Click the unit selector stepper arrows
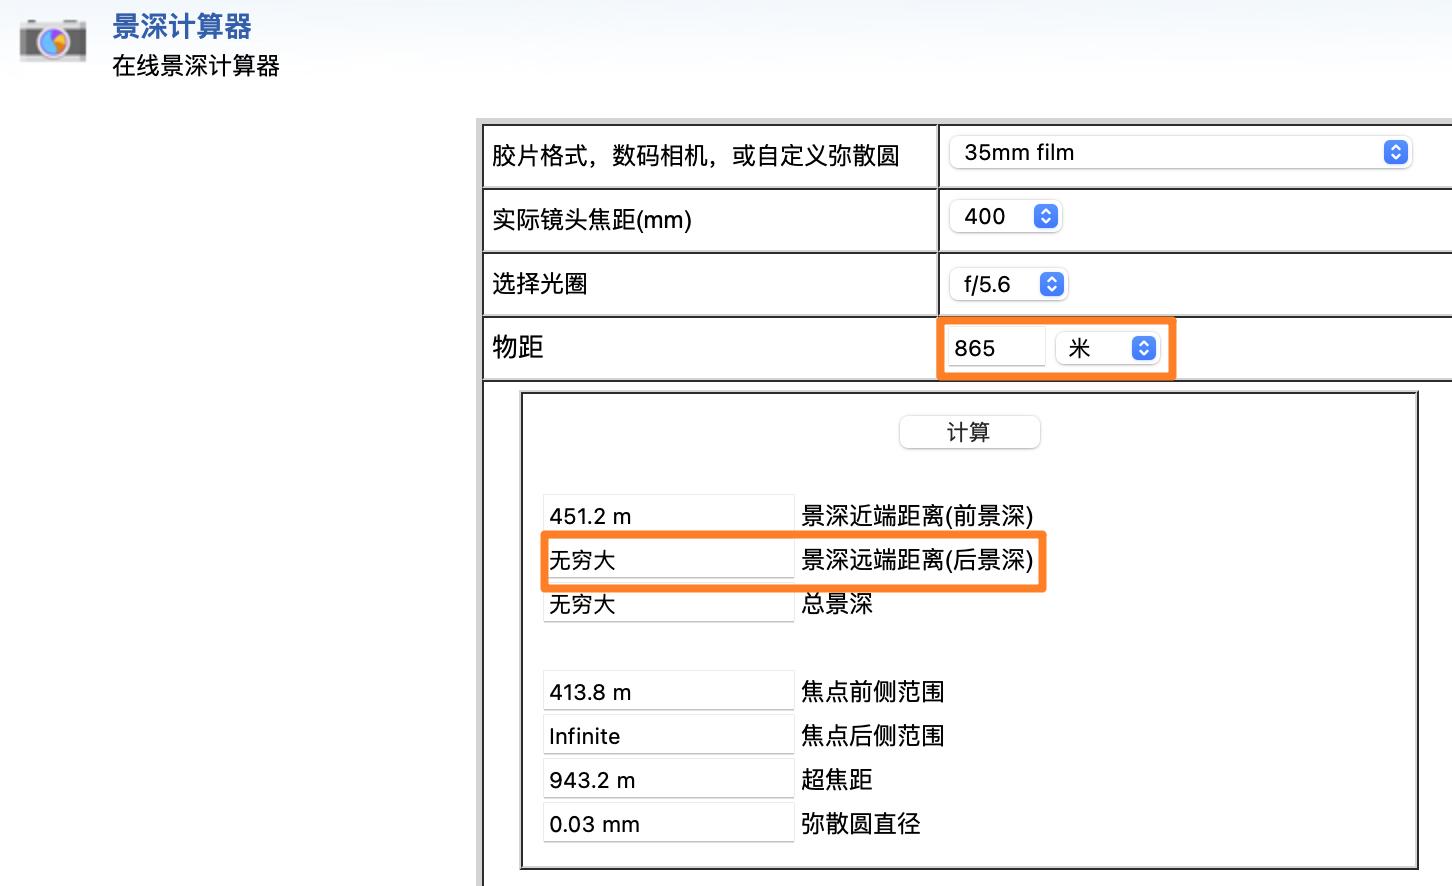The image size is (1452, 886). 1143,347
